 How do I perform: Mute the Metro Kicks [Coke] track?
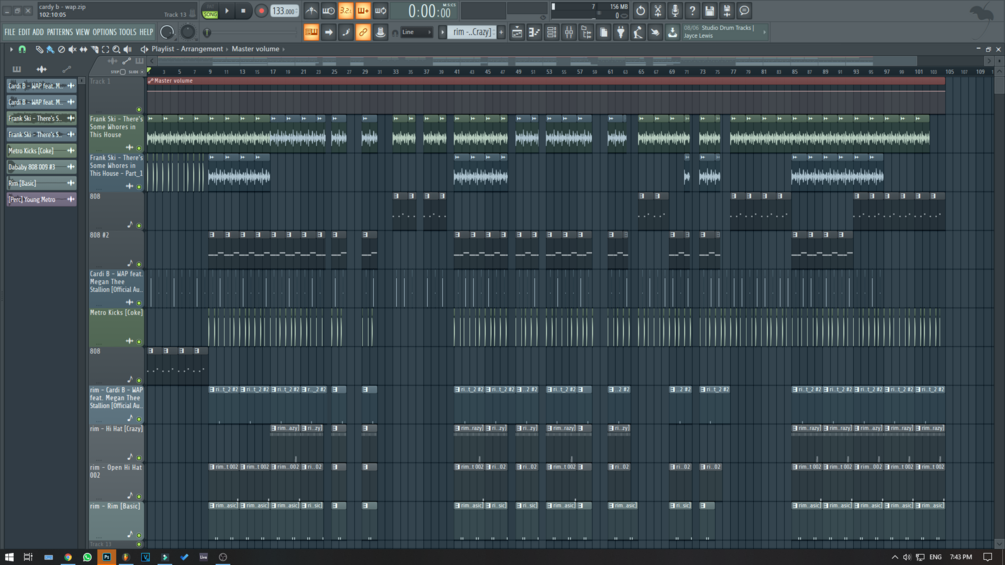point(139,341)
